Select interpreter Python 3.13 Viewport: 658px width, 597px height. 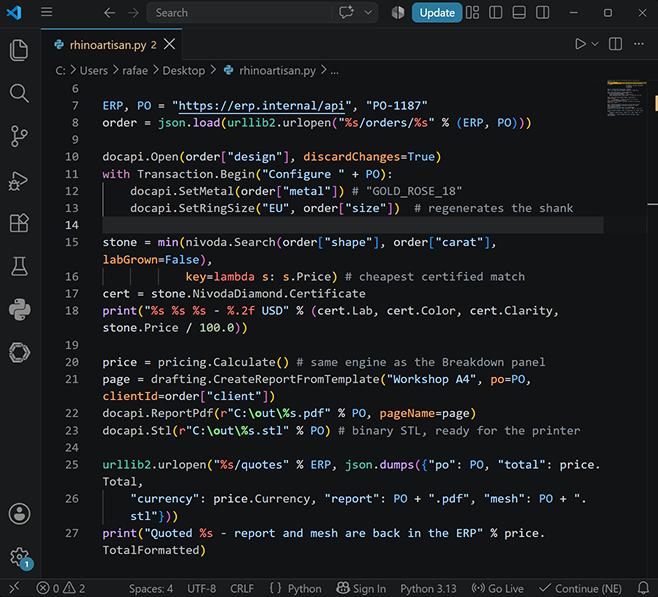[x=428, y=589]
